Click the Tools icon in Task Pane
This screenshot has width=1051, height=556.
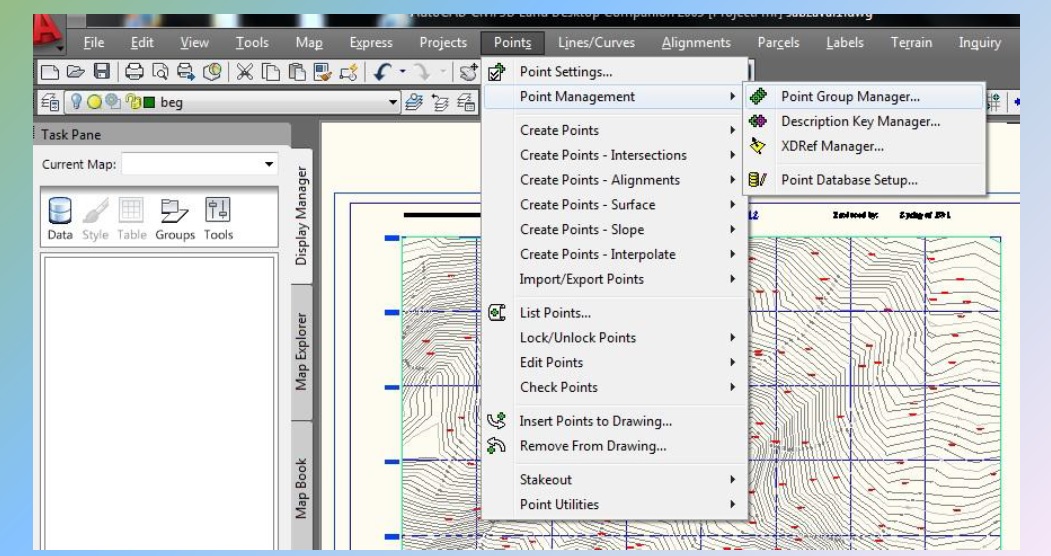[x=219, y=218]
